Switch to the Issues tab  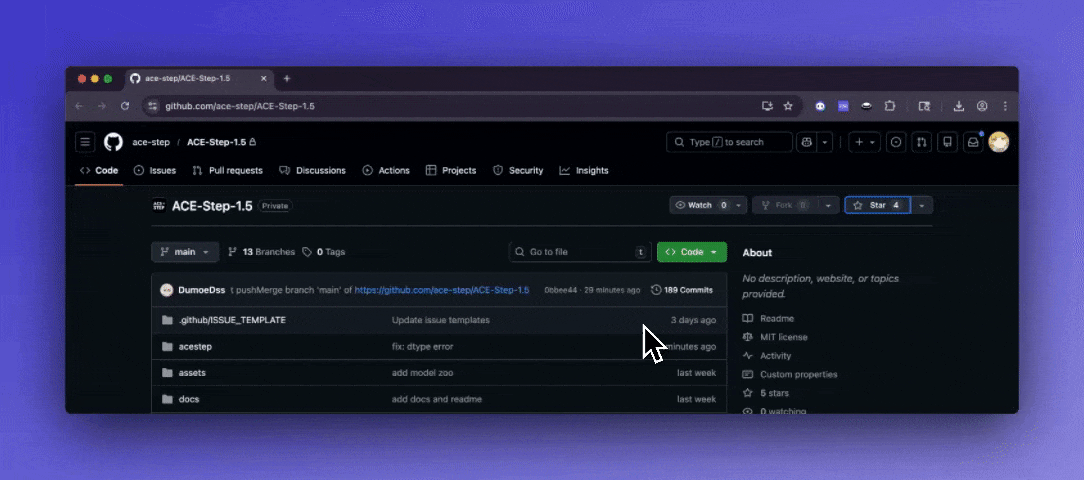click(155, 170)
